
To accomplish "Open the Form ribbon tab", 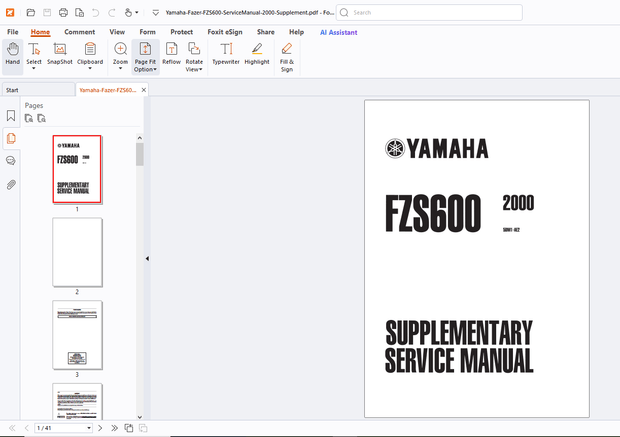I will click(x=147, y=32).
